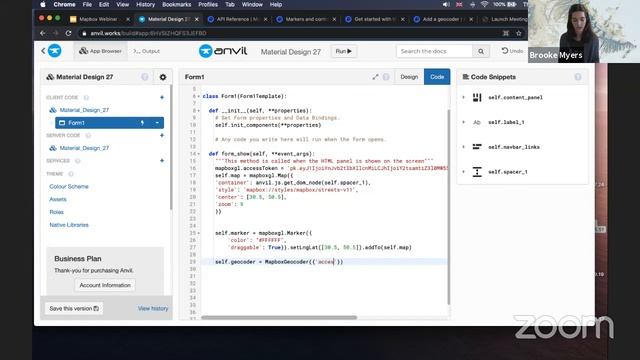Click info icon beside Material Design 27 heading
This screenshot has width=640, height=360.
[x=144, y=77]
